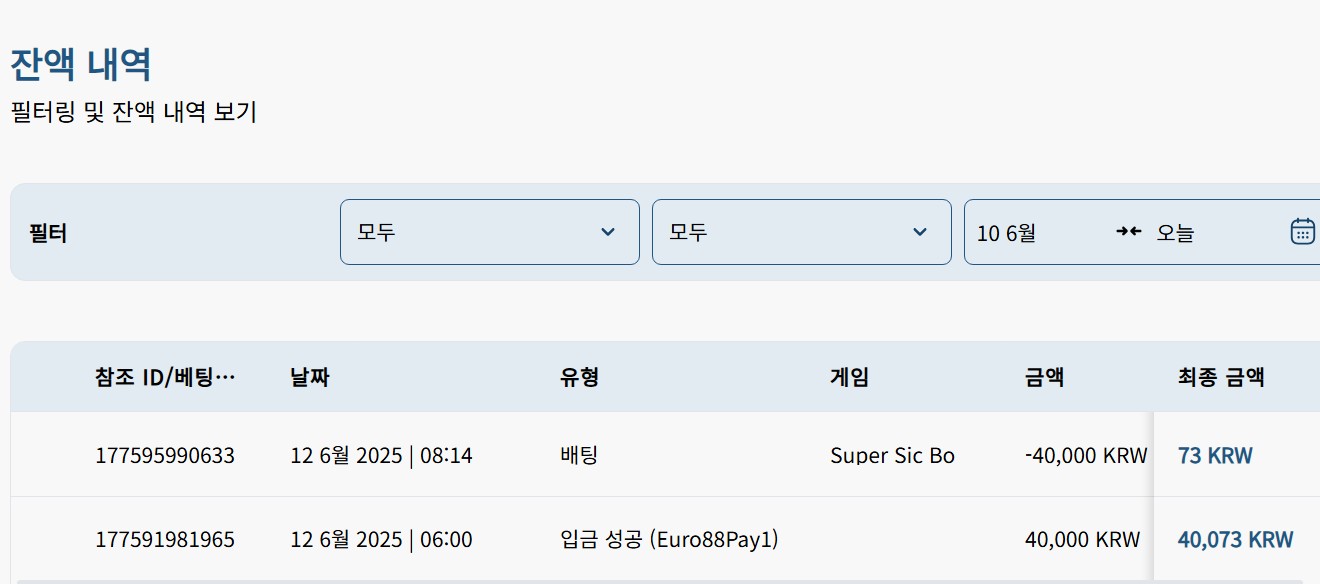
Task: Open reference ID 177595990633
Action: click(x=165, y=456)
